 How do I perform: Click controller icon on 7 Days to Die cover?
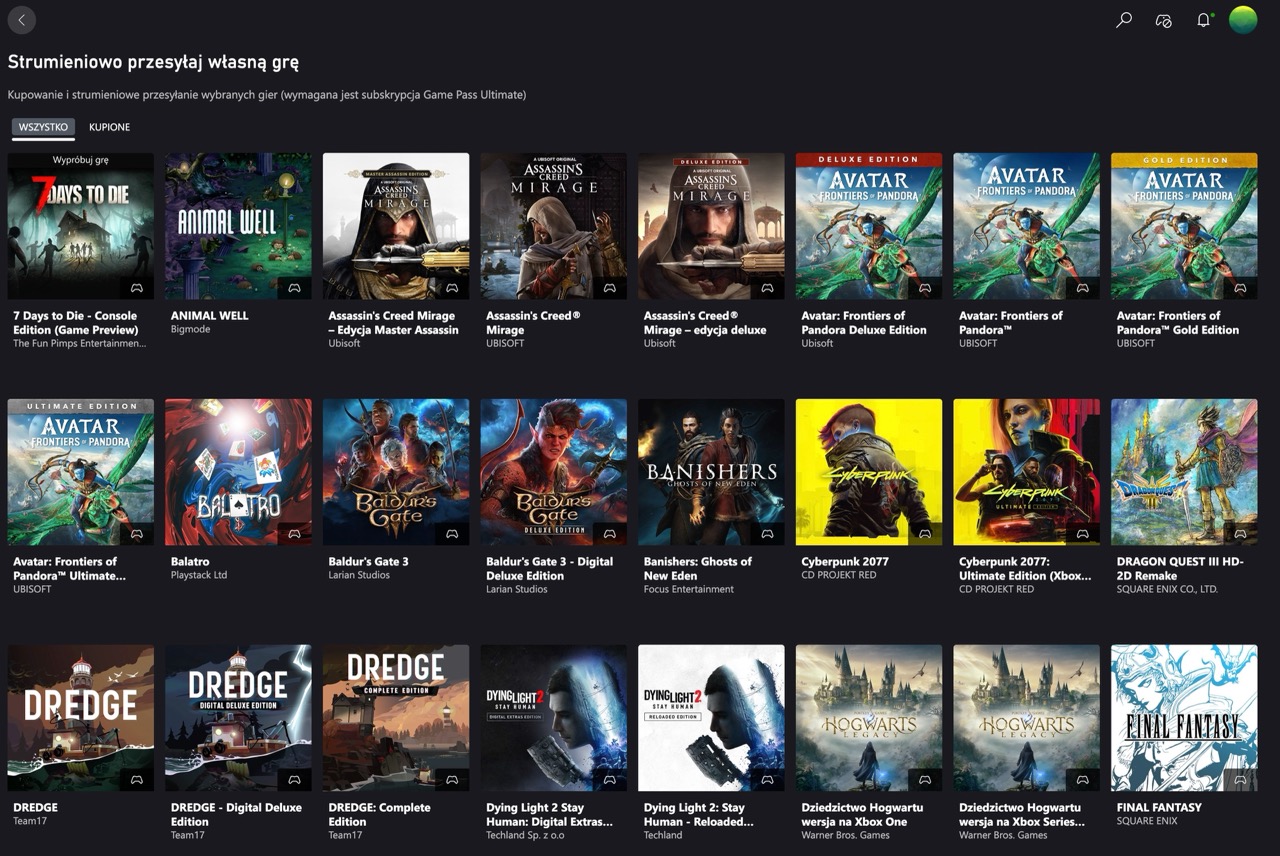(137, 288)
